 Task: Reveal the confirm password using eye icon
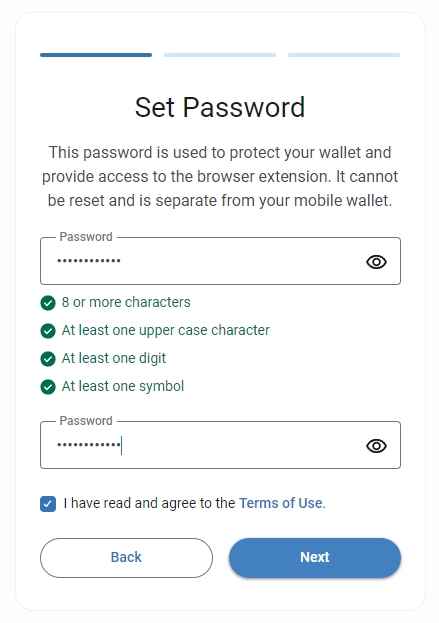click(376, 446)
